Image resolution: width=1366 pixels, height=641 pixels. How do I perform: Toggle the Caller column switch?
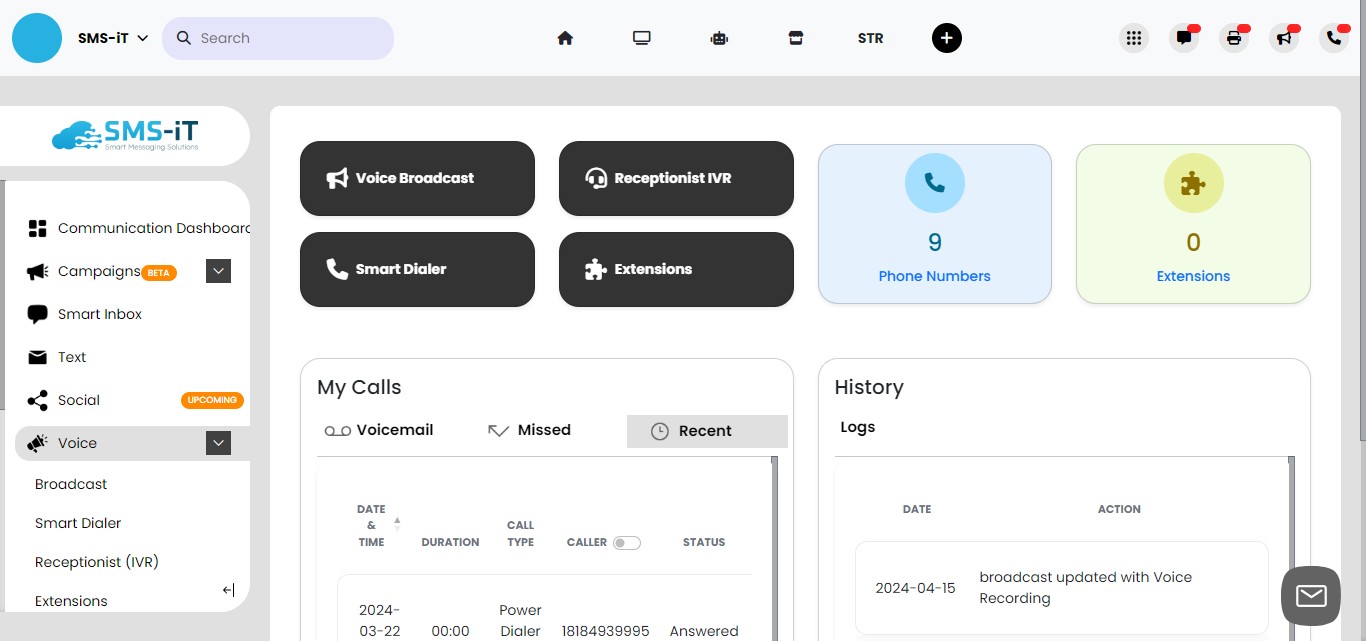click(627, 543)
